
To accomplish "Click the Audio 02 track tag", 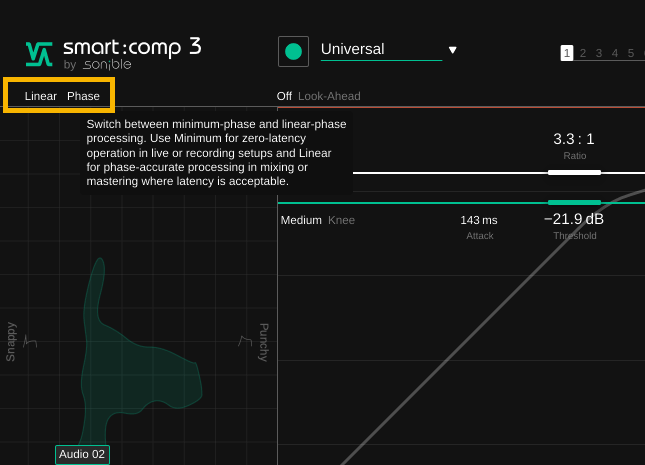I will click(x=82, y=454).
